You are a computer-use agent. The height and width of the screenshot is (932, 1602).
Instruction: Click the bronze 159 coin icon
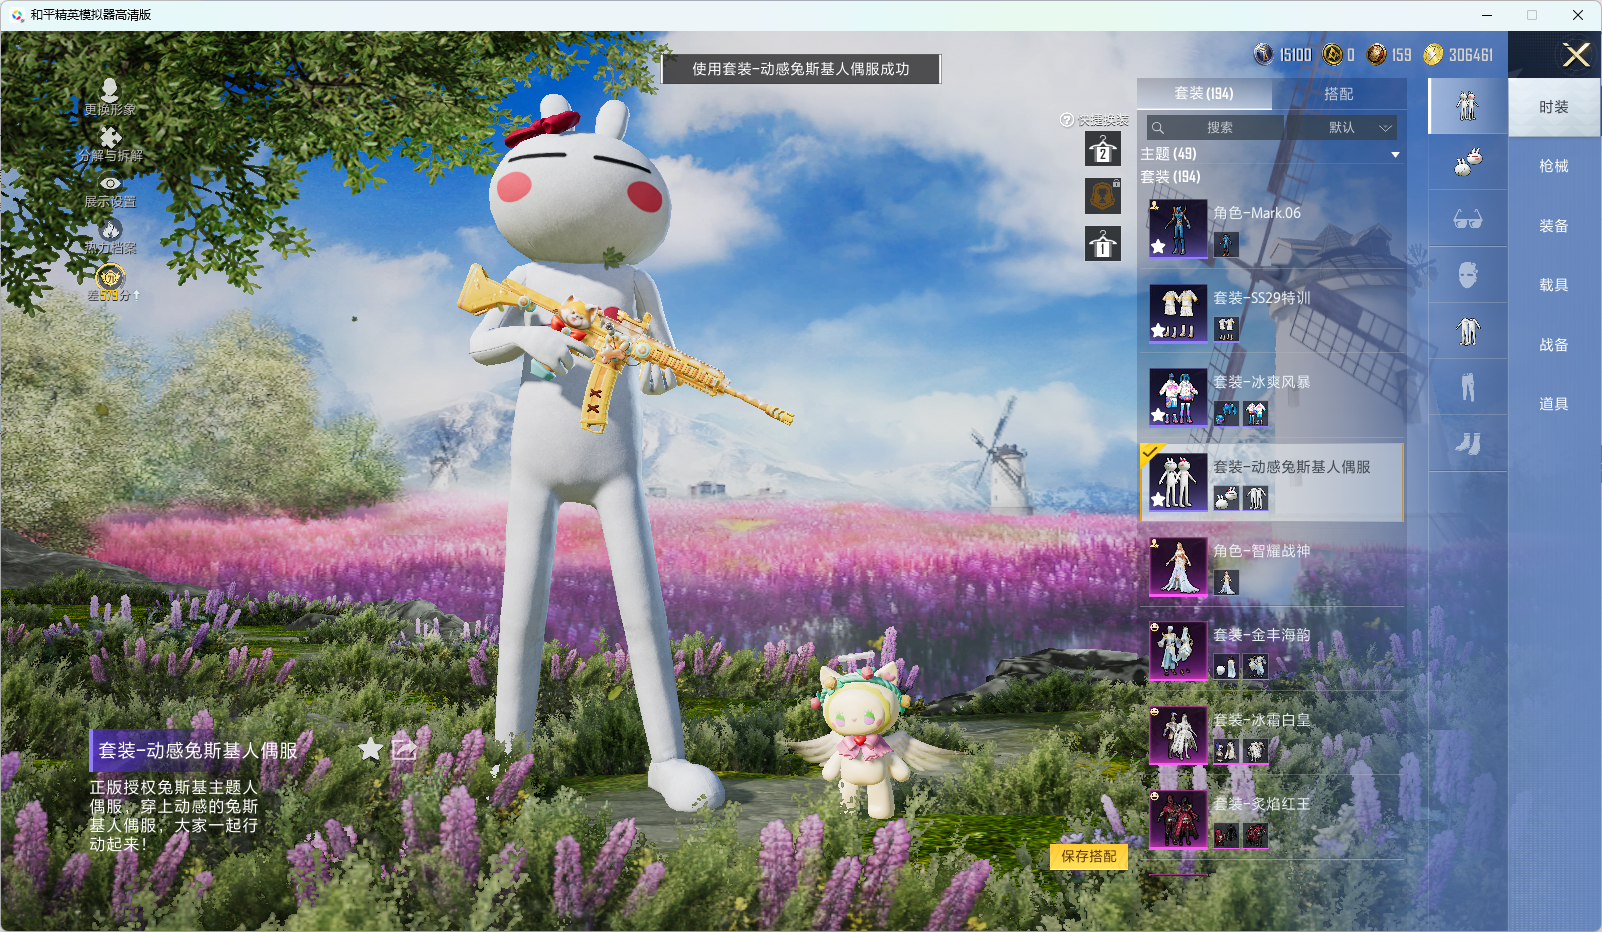pyautogui.click(x=1377, y=54)
